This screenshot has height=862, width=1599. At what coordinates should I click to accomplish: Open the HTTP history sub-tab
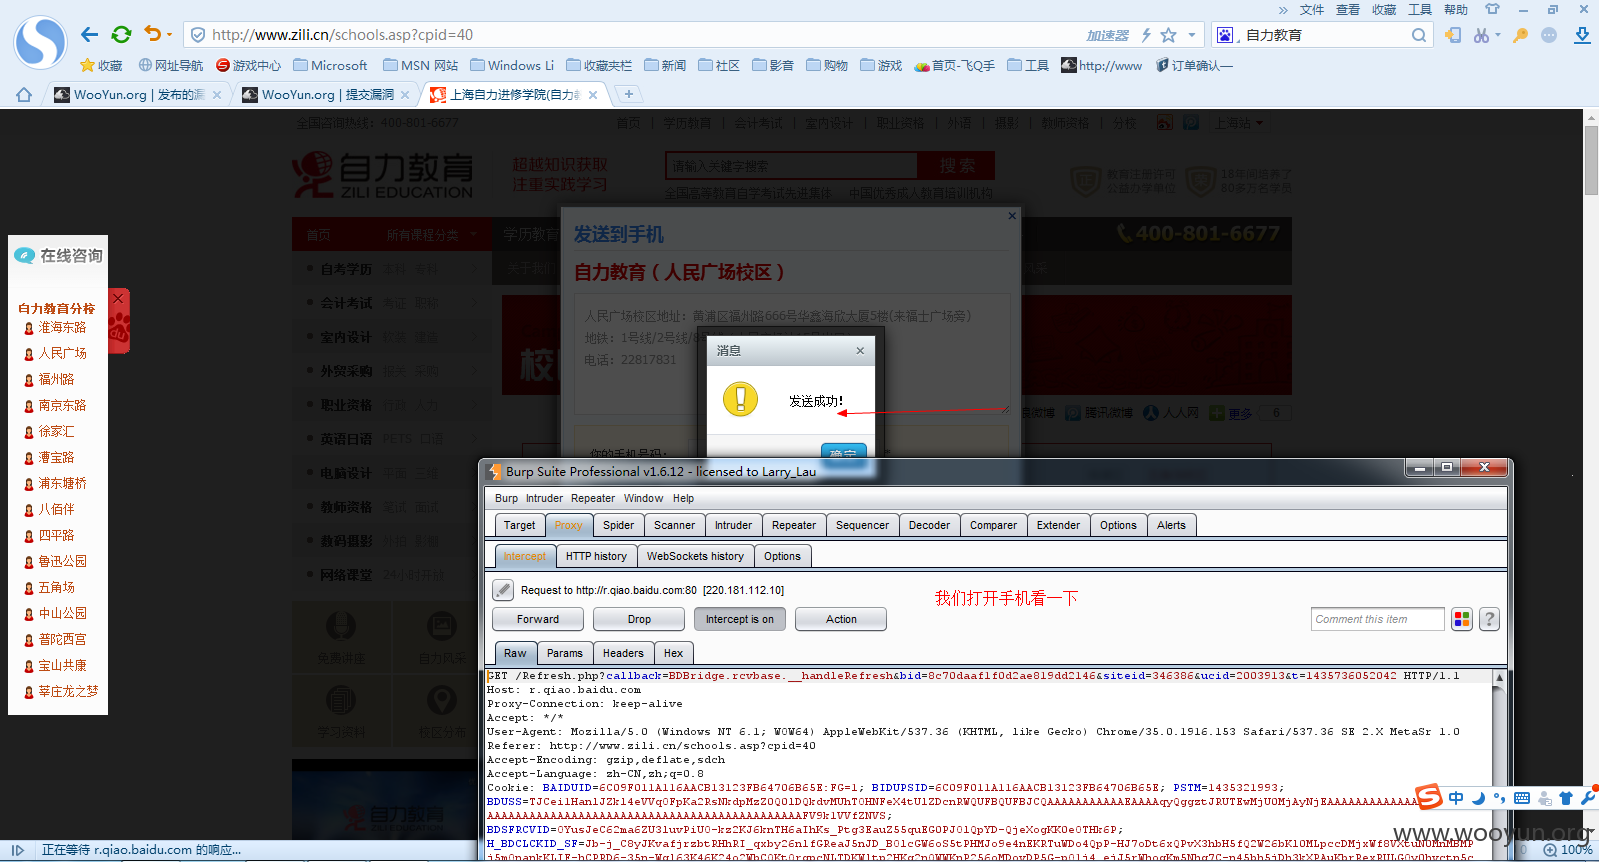point(596,556)
